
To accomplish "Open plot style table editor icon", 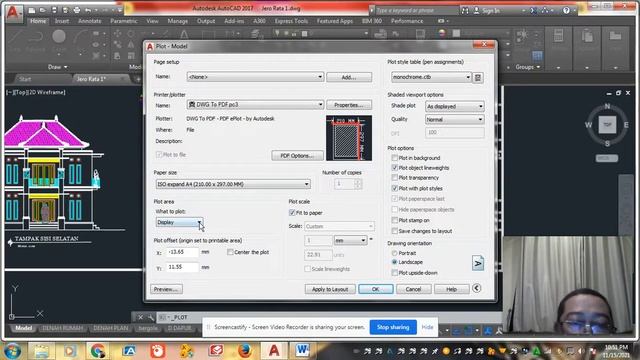I will pos(478,77).
